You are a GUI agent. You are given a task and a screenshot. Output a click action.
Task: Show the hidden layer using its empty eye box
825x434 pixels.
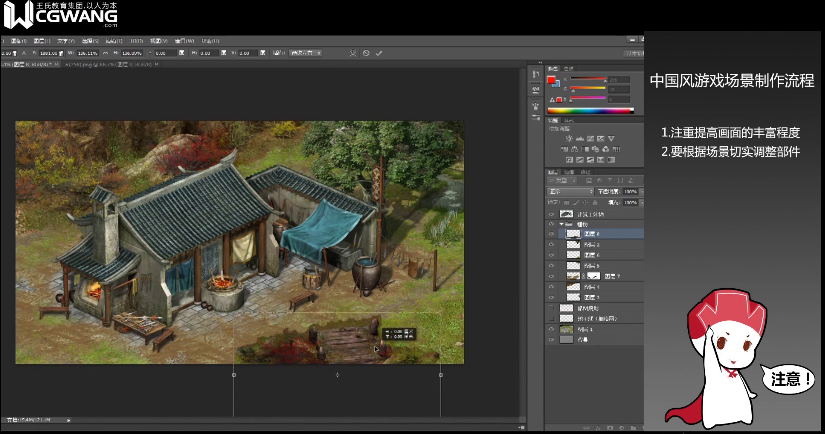551,308
